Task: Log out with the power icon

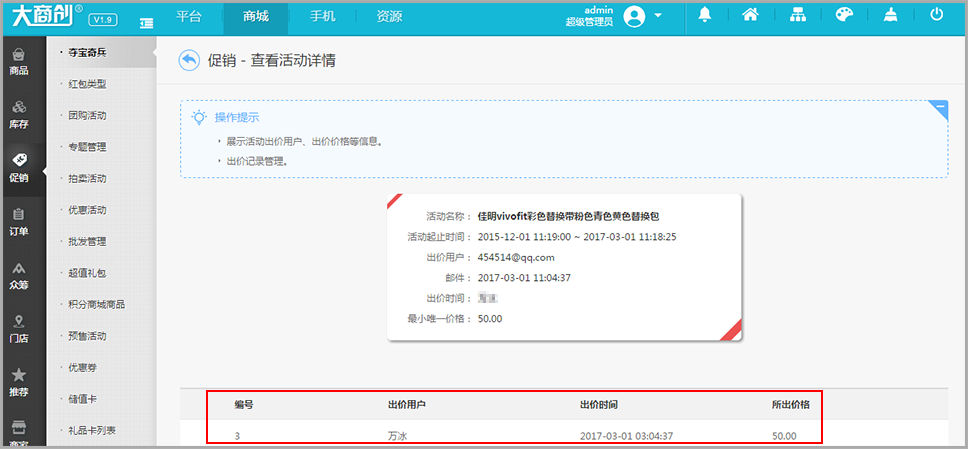Action: tap(937, 15)
